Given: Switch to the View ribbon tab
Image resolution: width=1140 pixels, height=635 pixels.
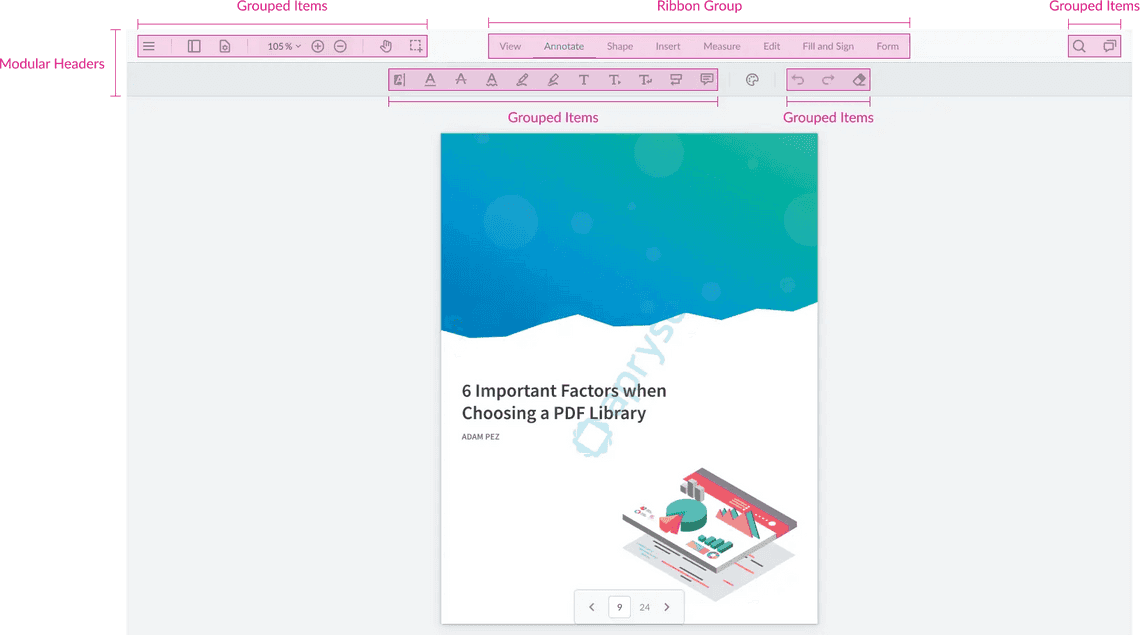Looking at the screenshot, I should click(x=510, y=46).
